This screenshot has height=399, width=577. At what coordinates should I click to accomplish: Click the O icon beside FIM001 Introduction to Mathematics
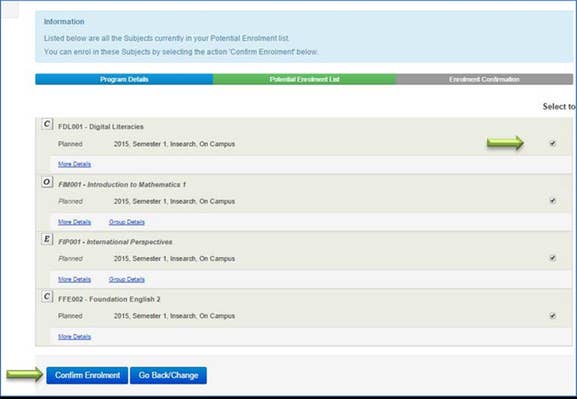tap(47, 182)
